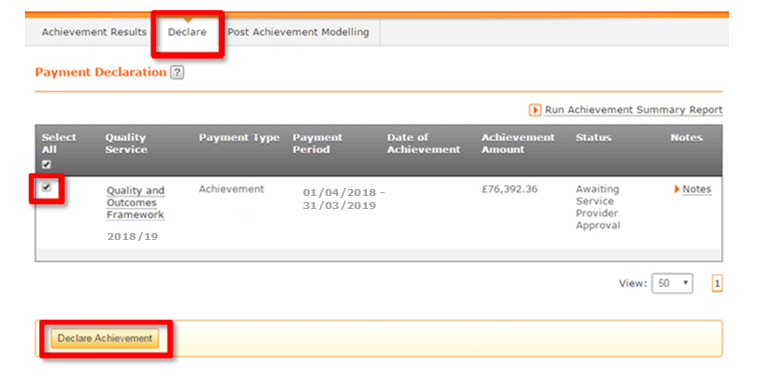The height and width of the screenshot is (385, 766).
Task: Click the Payment Declaration heading
Action: click(101, 72)
